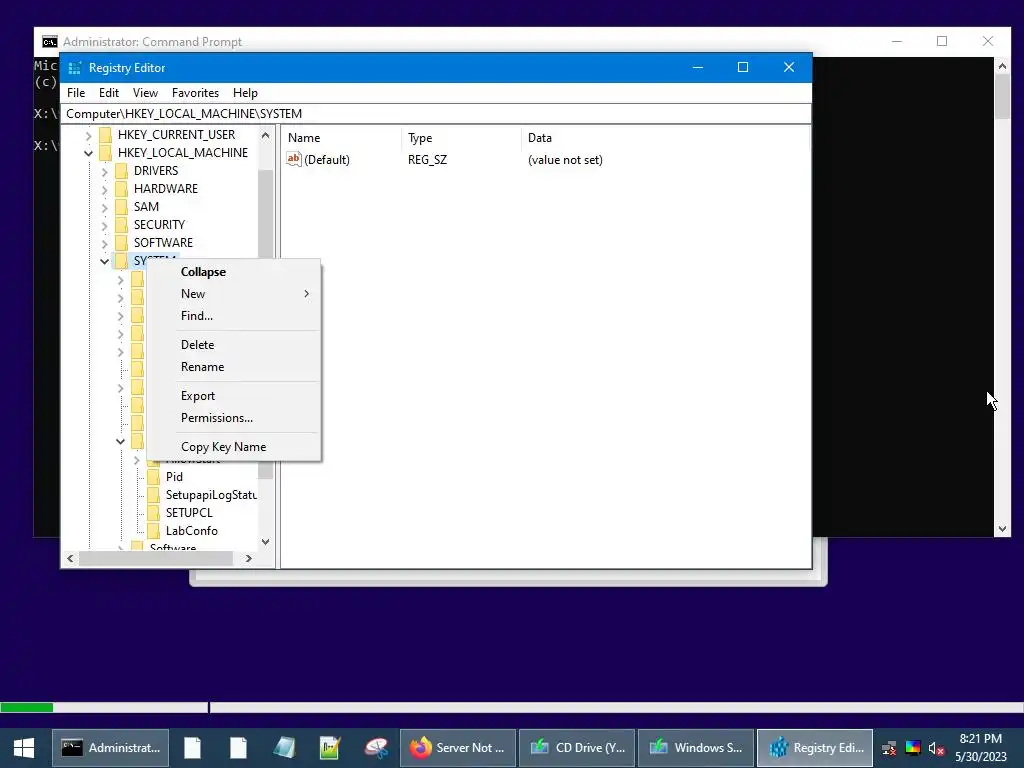The height and width of the screenshot is (768, 1024).
Task: Select the DRIVERS folder icon
Action: point(121,170)
